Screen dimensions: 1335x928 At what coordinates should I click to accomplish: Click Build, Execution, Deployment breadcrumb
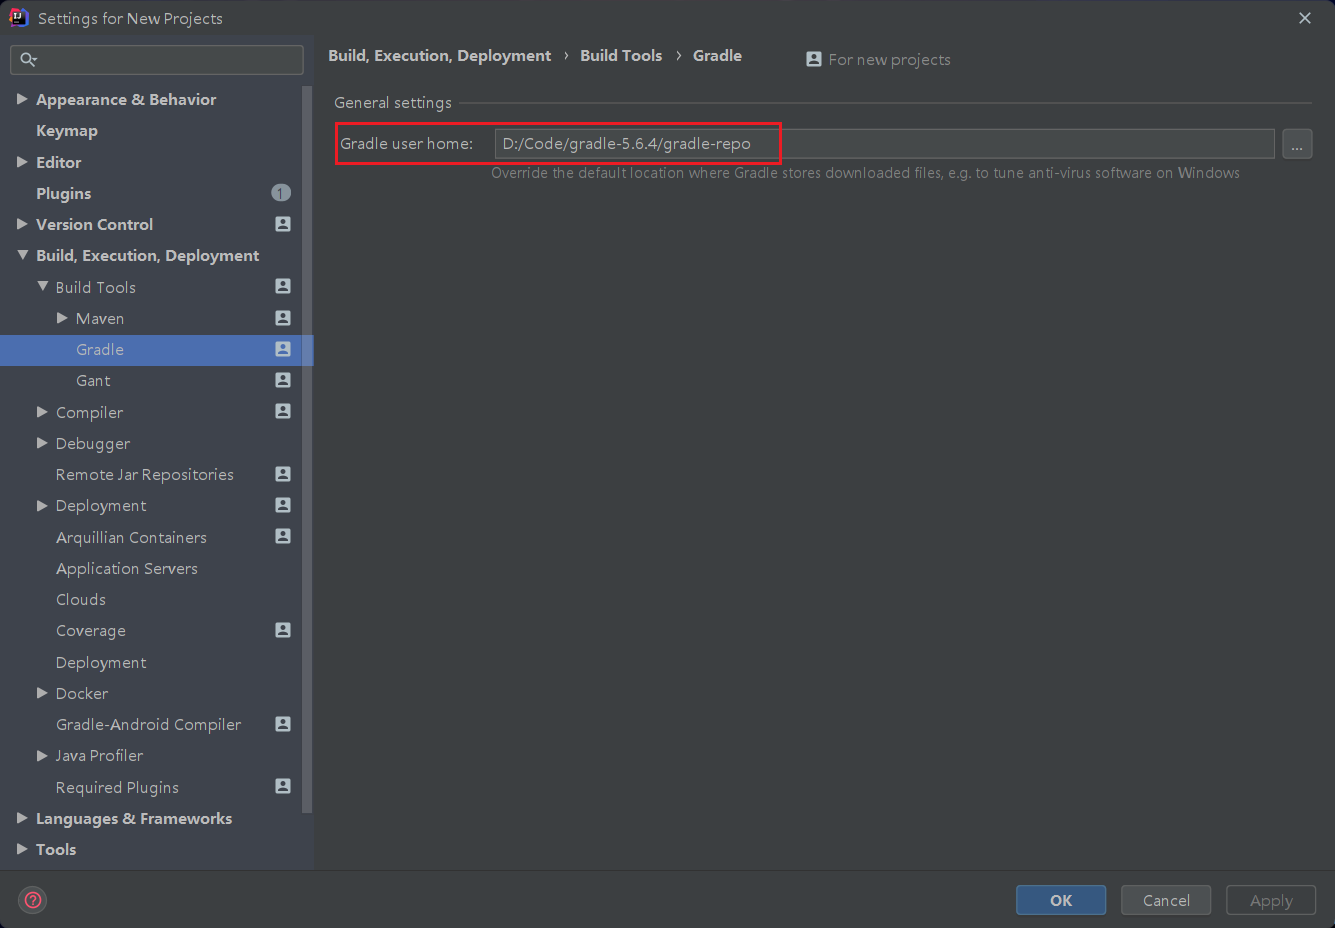[x=439, y=56]
